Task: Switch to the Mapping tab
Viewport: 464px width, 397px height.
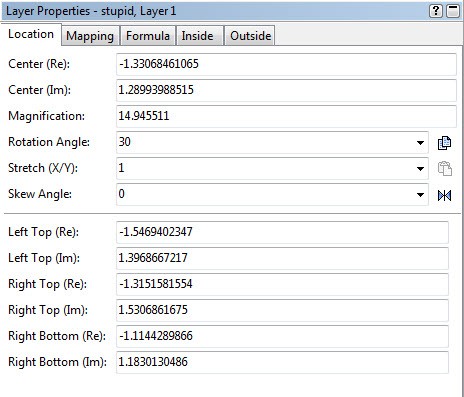Action: [x=90, y=36]
